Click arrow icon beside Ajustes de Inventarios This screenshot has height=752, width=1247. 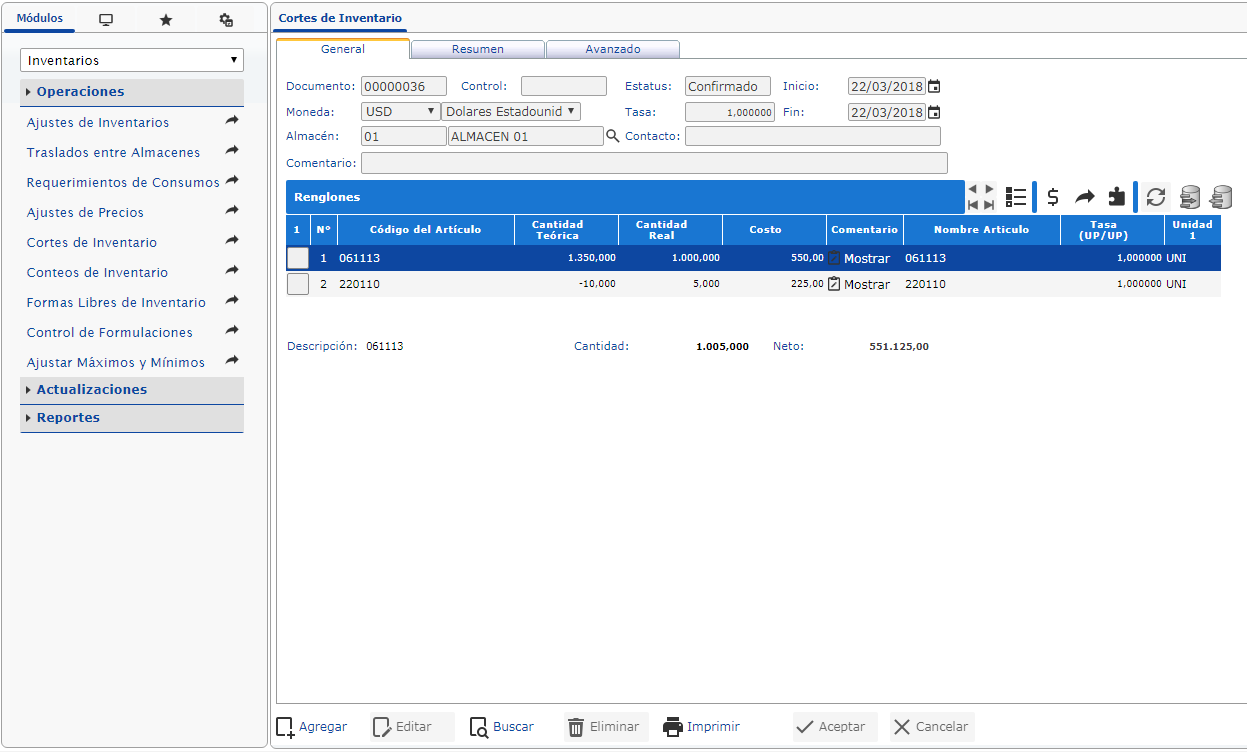pos(232,120)
